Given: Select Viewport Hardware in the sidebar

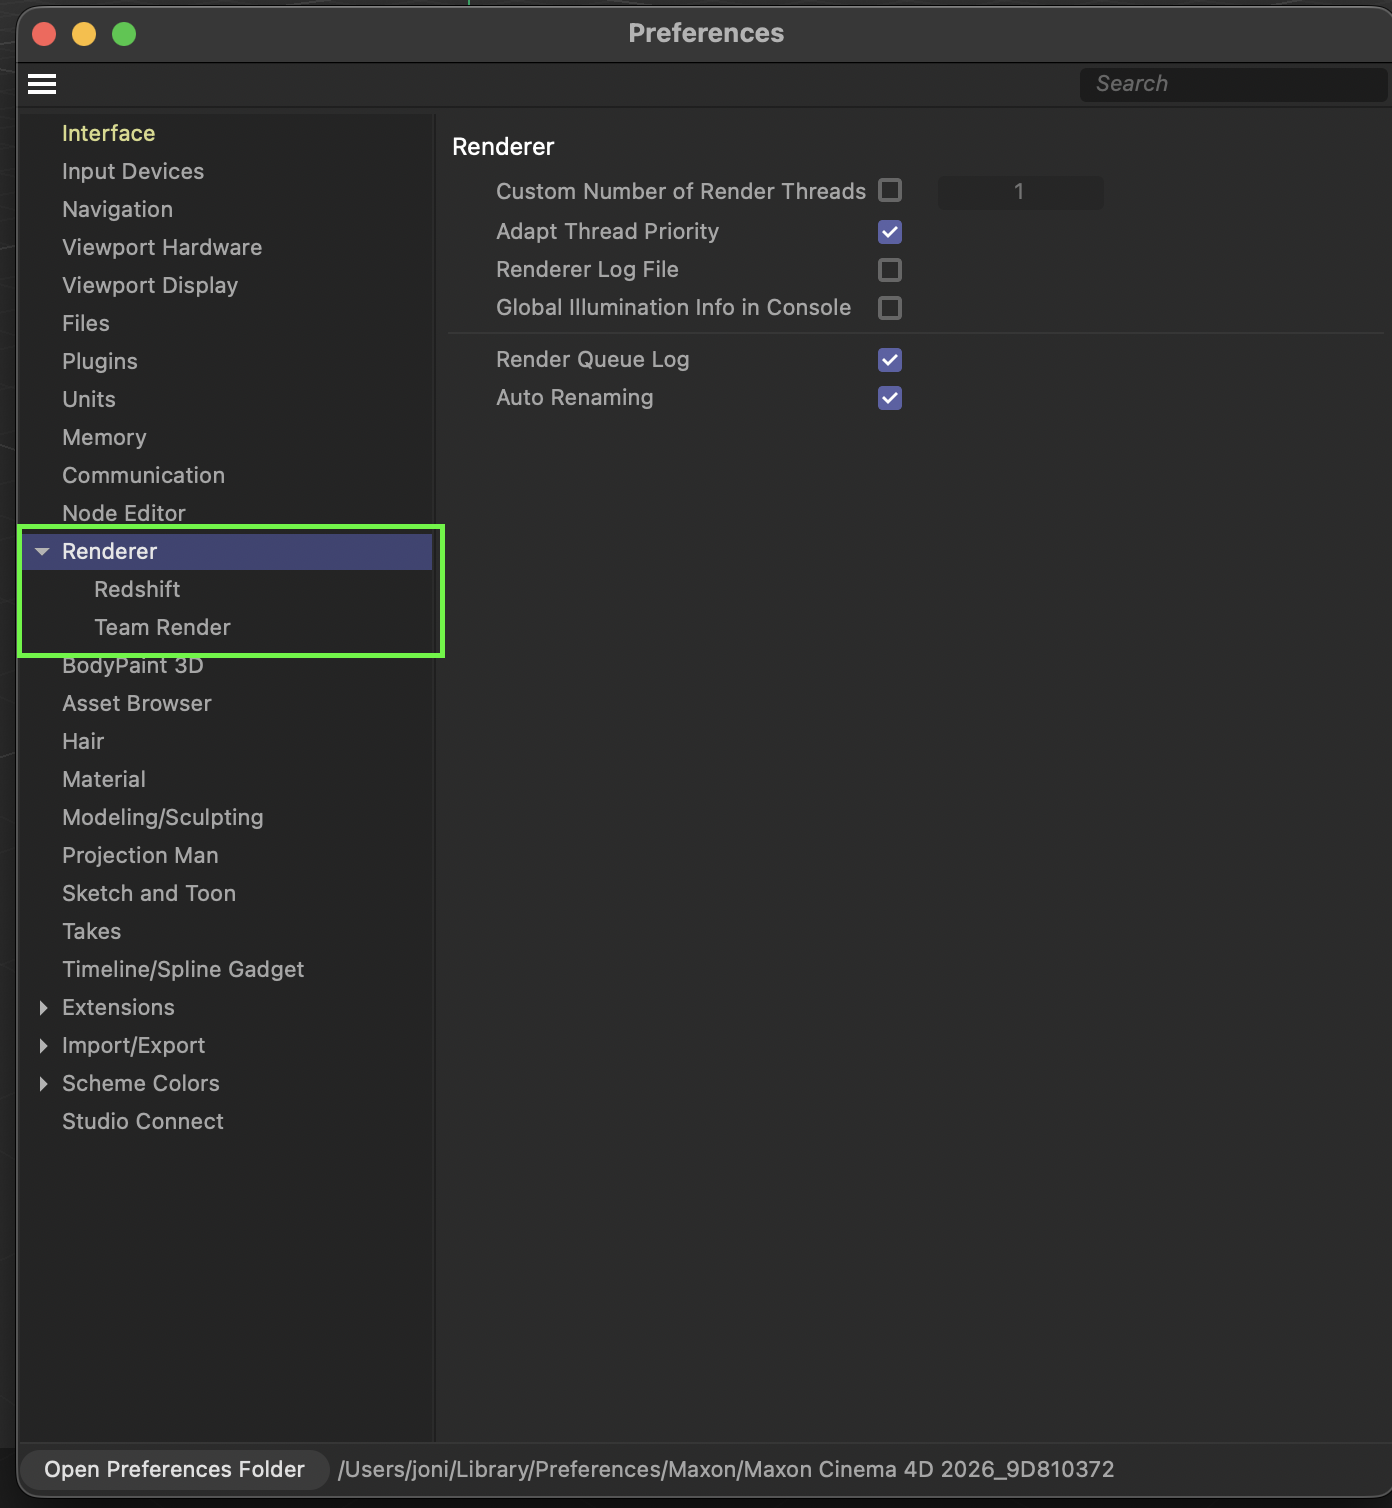Looking at the screenshot, I should click(x=162, y=248).
